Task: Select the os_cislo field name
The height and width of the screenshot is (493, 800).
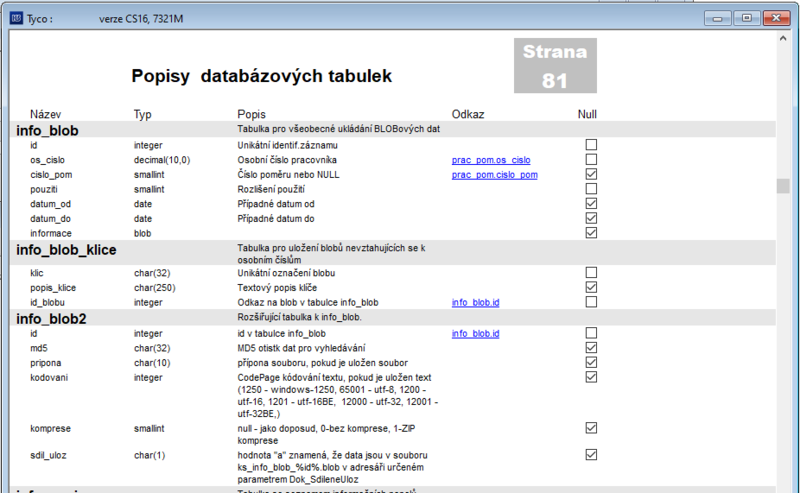Action: point(47,160)
